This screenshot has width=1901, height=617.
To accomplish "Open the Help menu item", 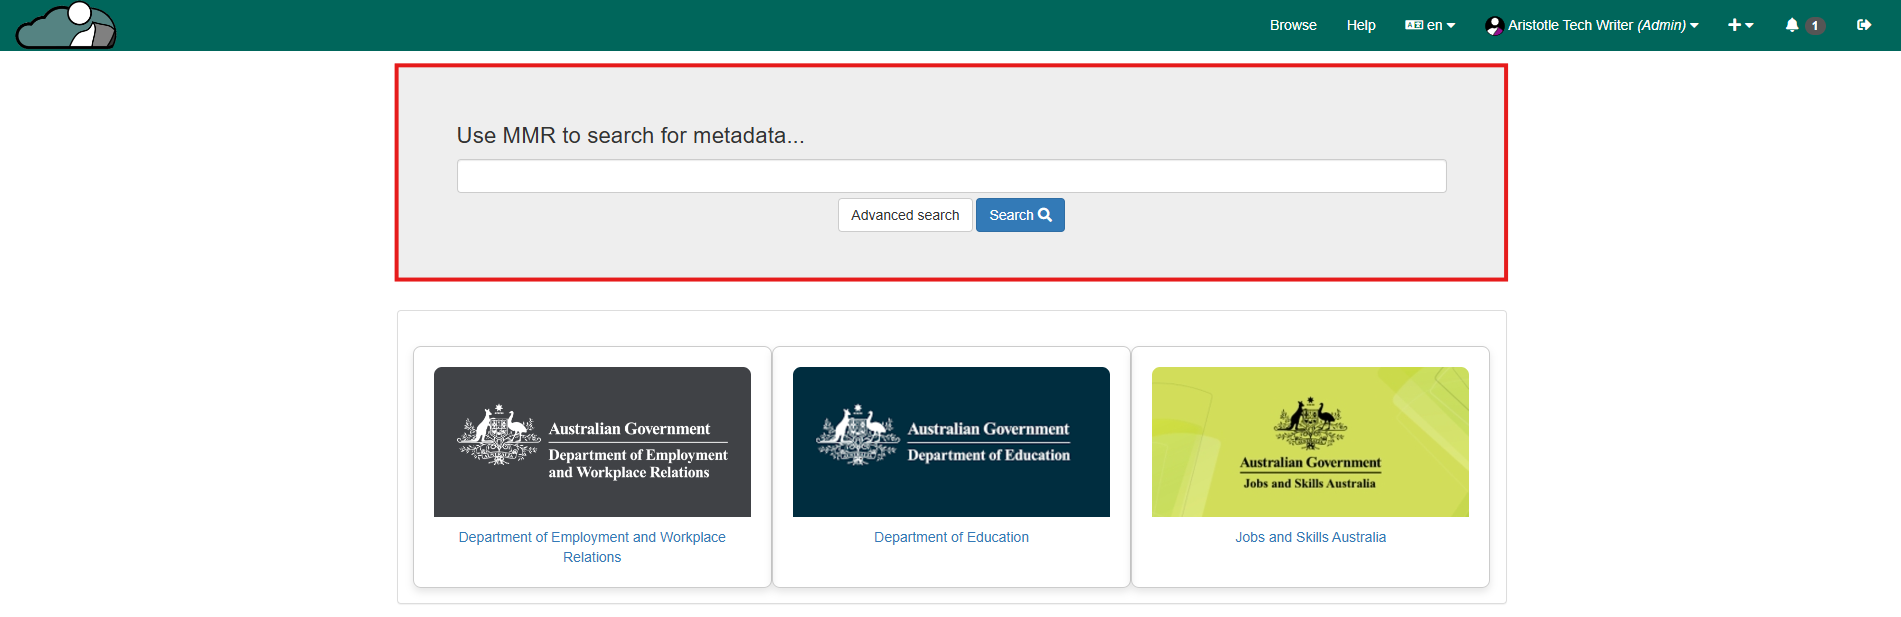I will (1360, 25).
